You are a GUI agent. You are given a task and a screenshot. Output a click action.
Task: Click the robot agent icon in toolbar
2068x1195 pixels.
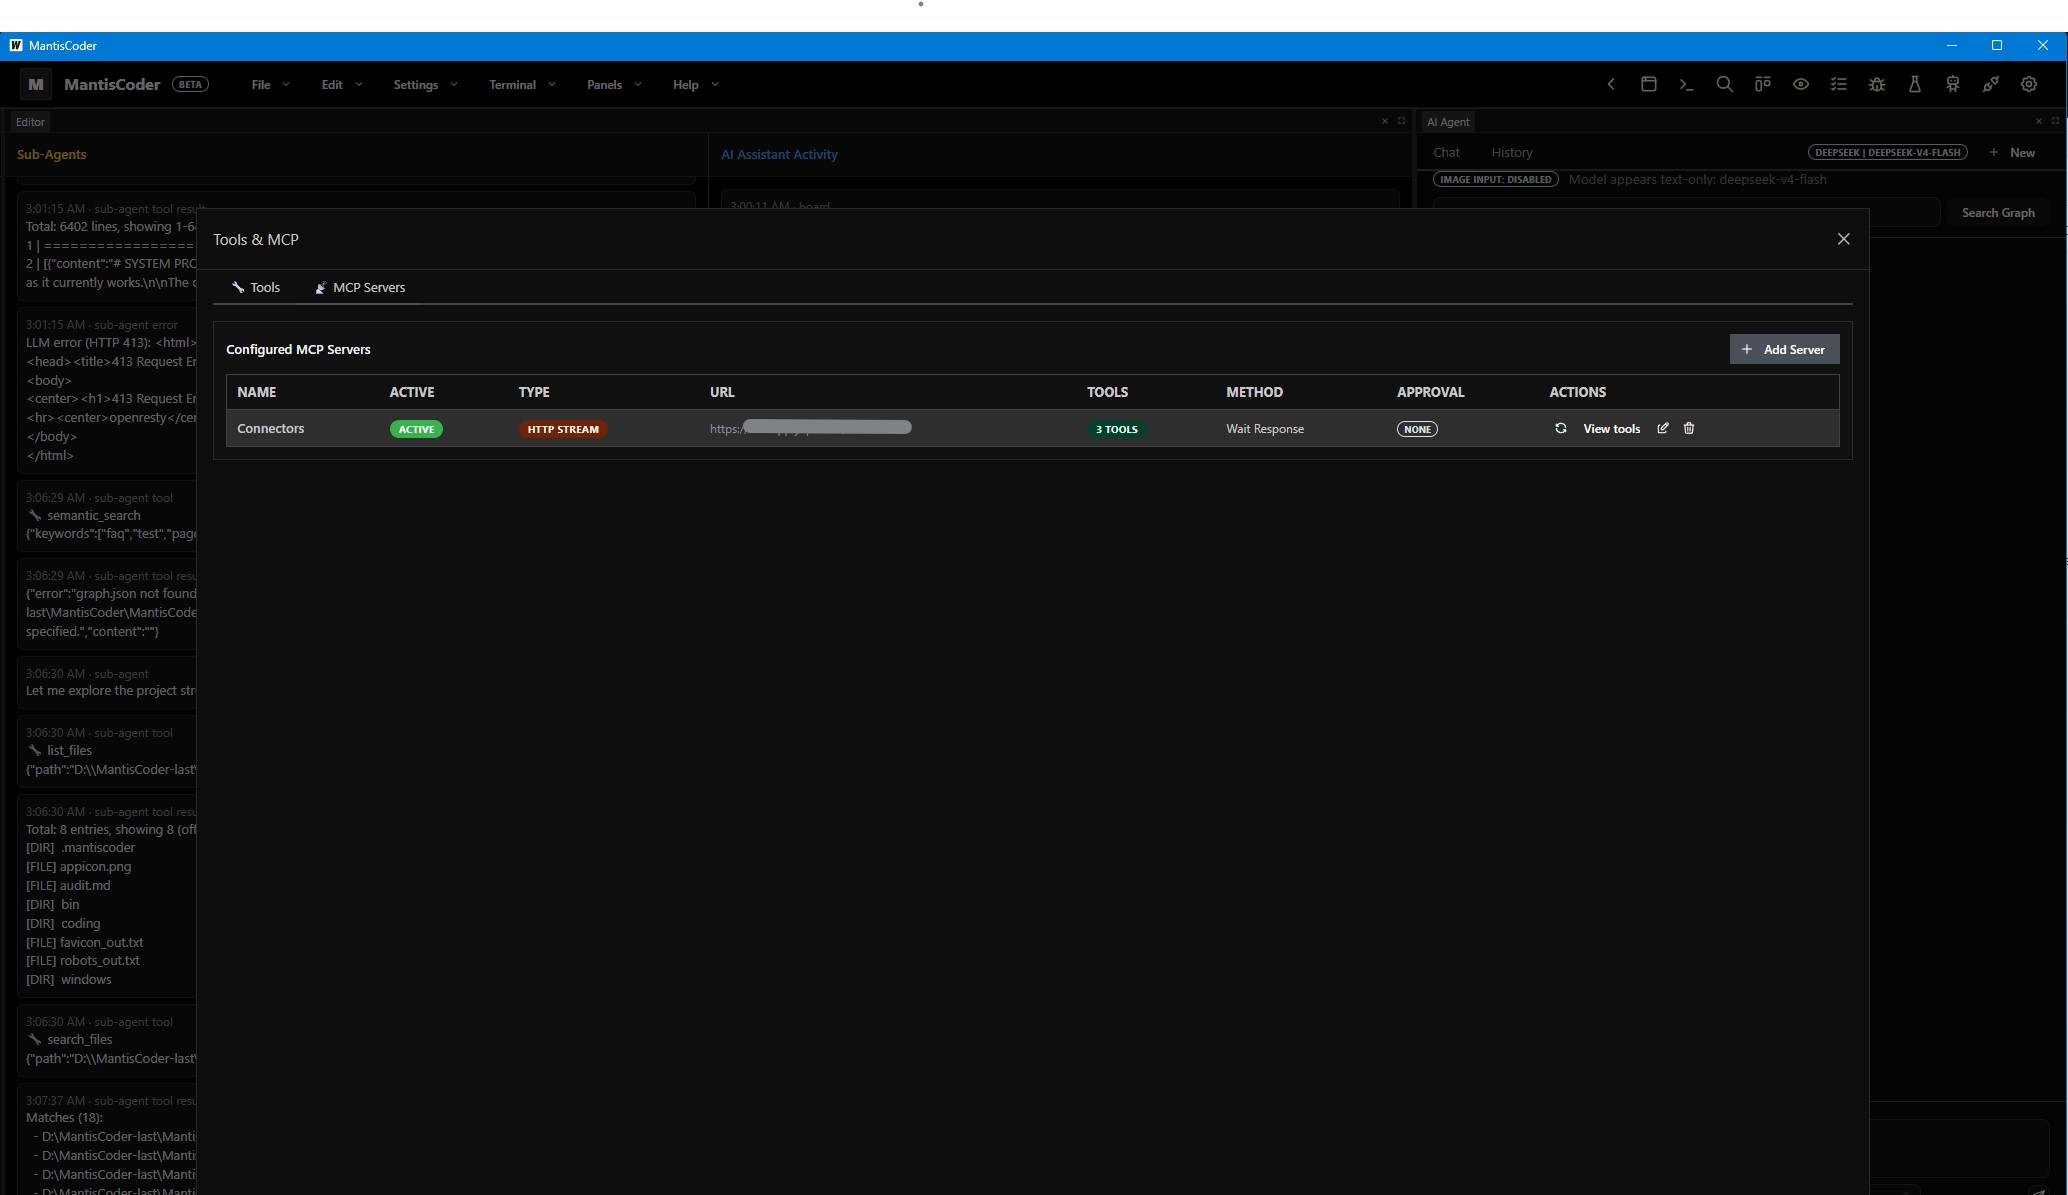1953,85
